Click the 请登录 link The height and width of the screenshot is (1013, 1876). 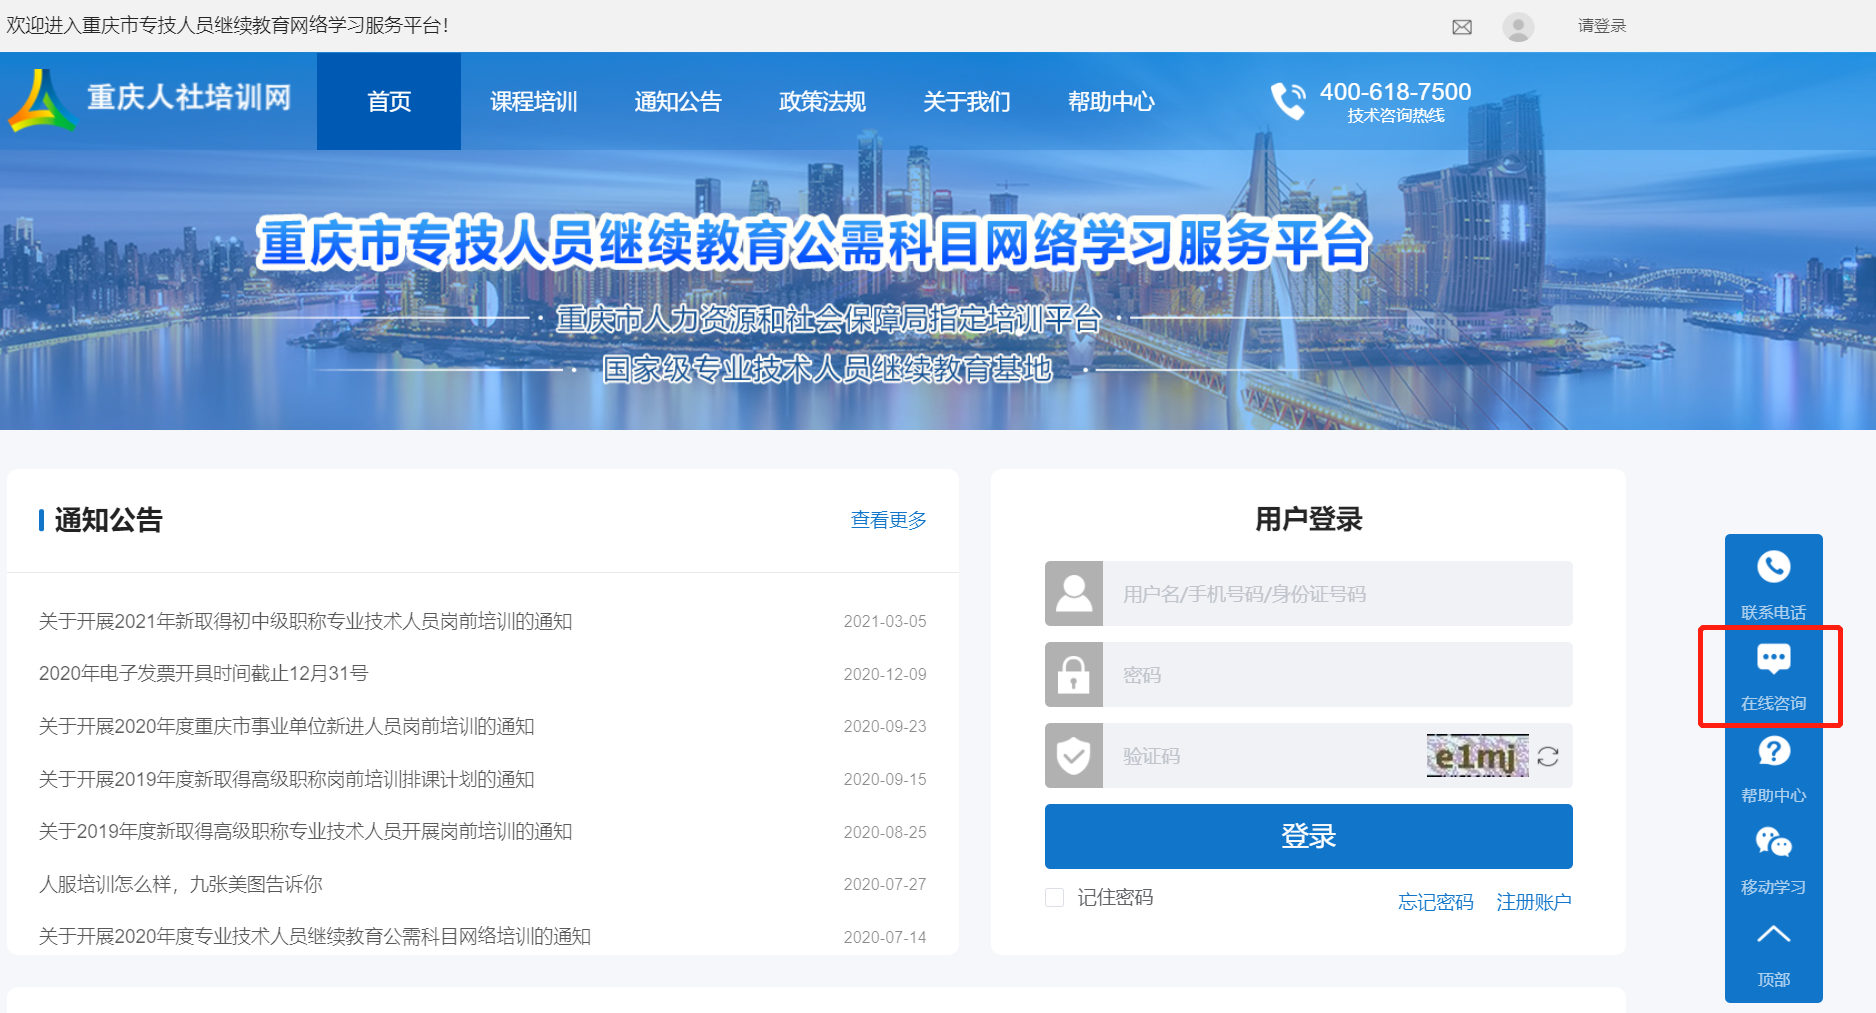pos(1602,26)
